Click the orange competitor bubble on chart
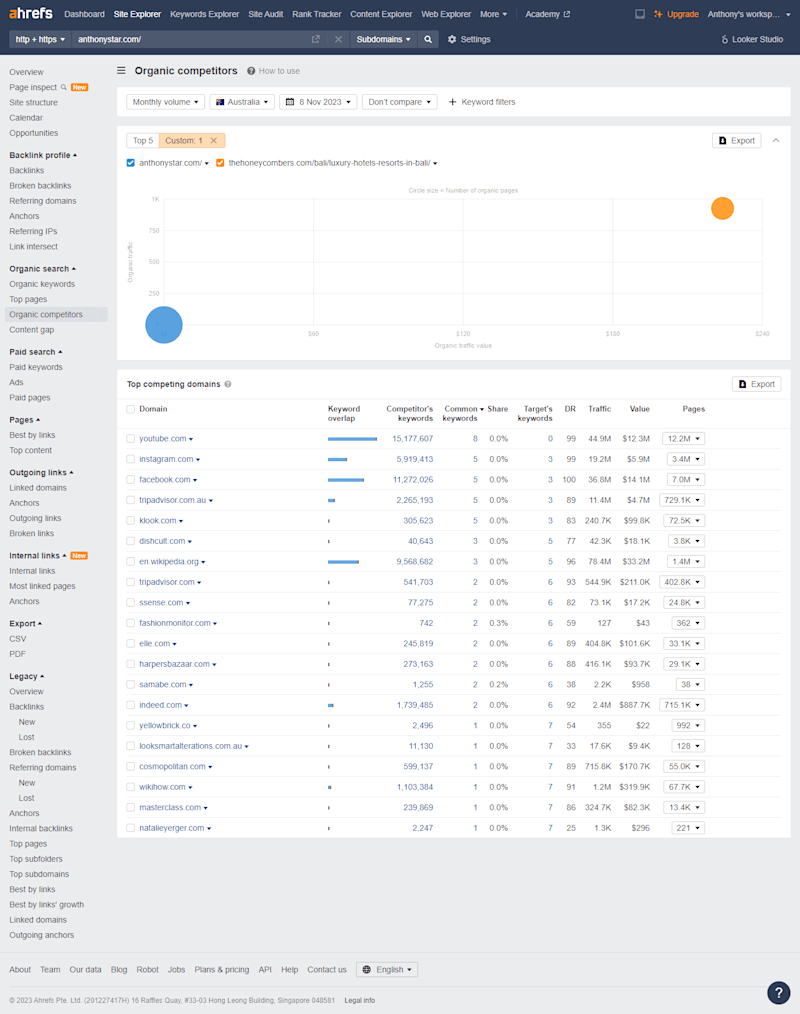800x1014 pixels. click(x=722, y=208)
